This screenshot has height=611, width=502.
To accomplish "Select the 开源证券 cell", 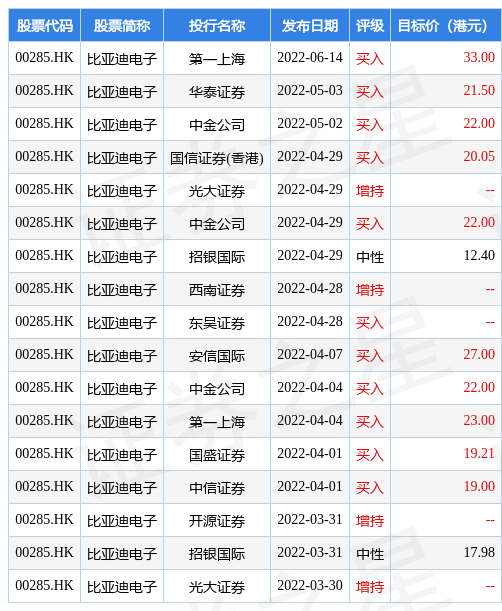I will tap(217, 521).
